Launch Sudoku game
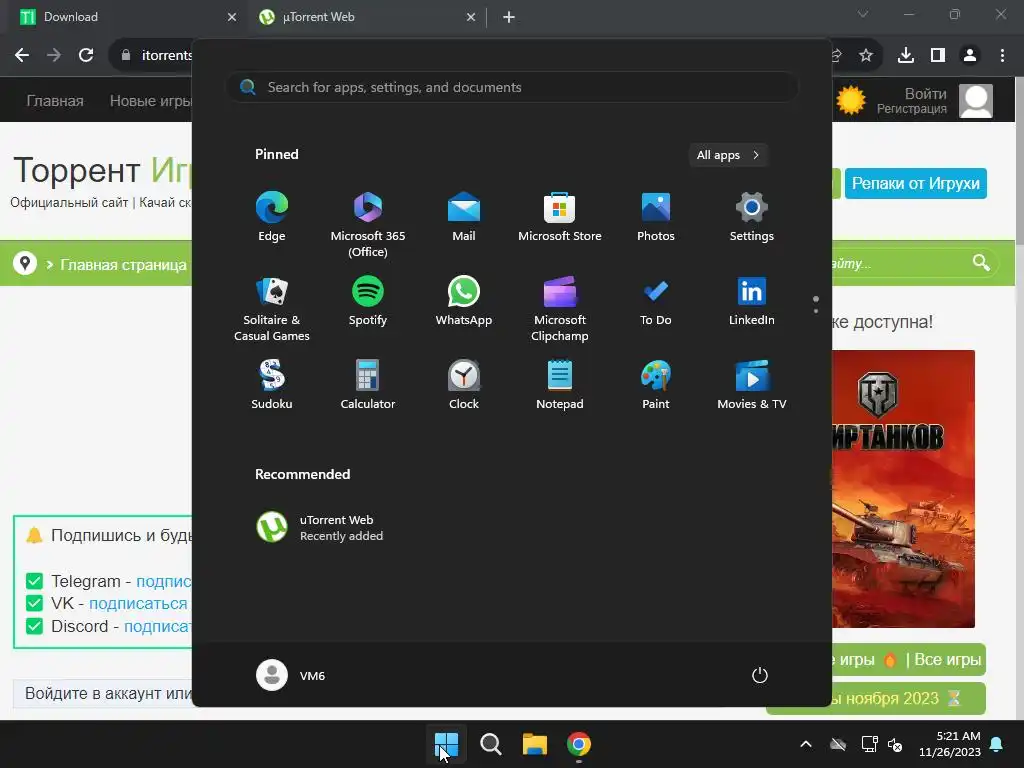The image size is (1024, 768). pos(272,385)
